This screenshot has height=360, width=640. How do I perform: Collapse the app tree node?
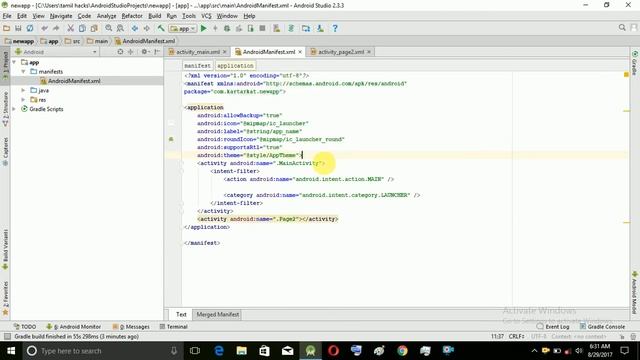14,62
